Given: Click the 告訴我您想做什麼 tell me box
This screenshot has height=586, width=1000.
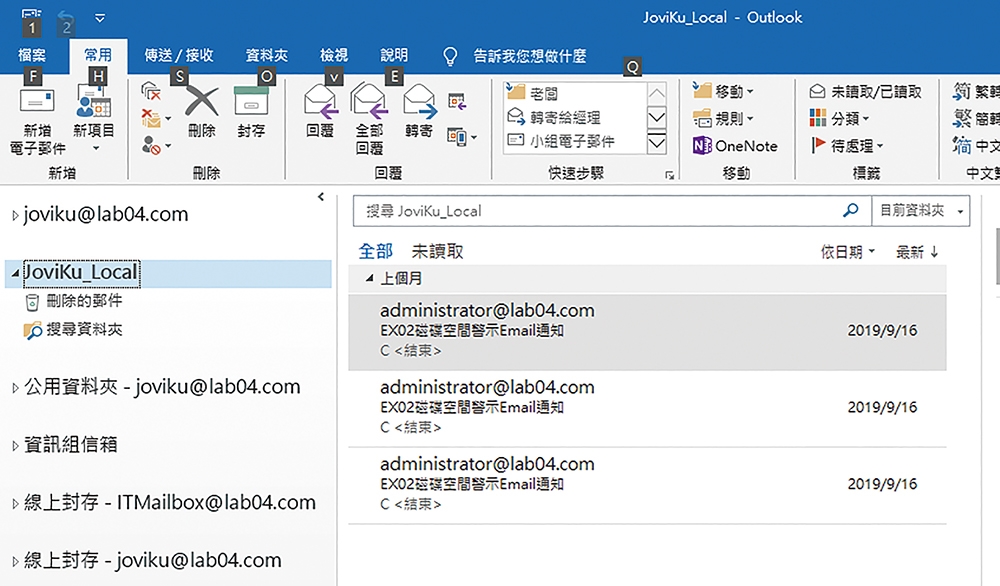Looking at the screenshot, I should pyautogui.click(x=514, y=57).
